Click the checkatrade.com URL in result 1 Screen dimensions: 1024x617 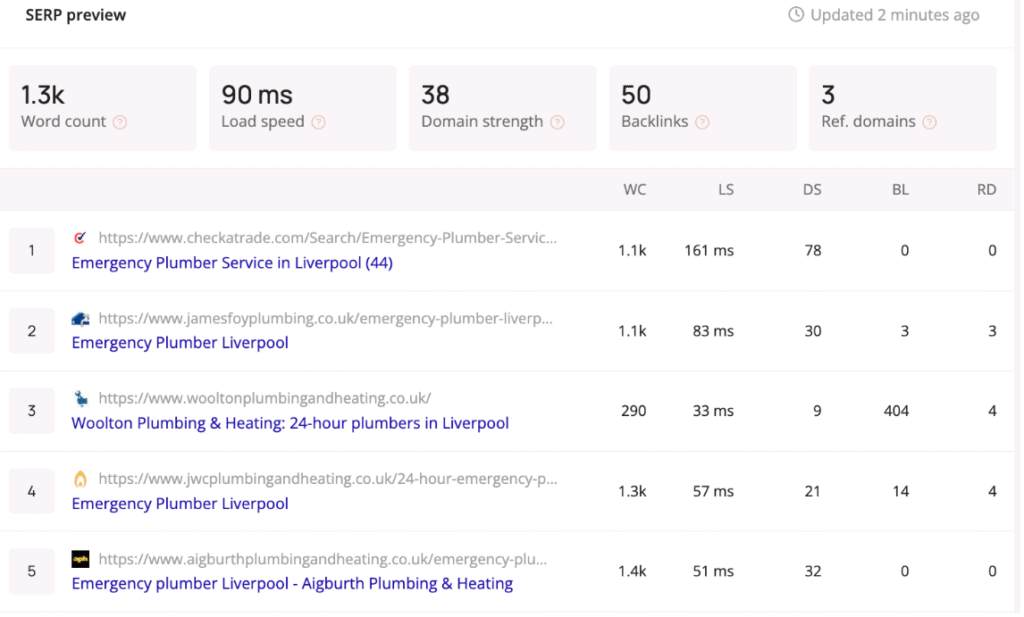click(x=327, y=238)
